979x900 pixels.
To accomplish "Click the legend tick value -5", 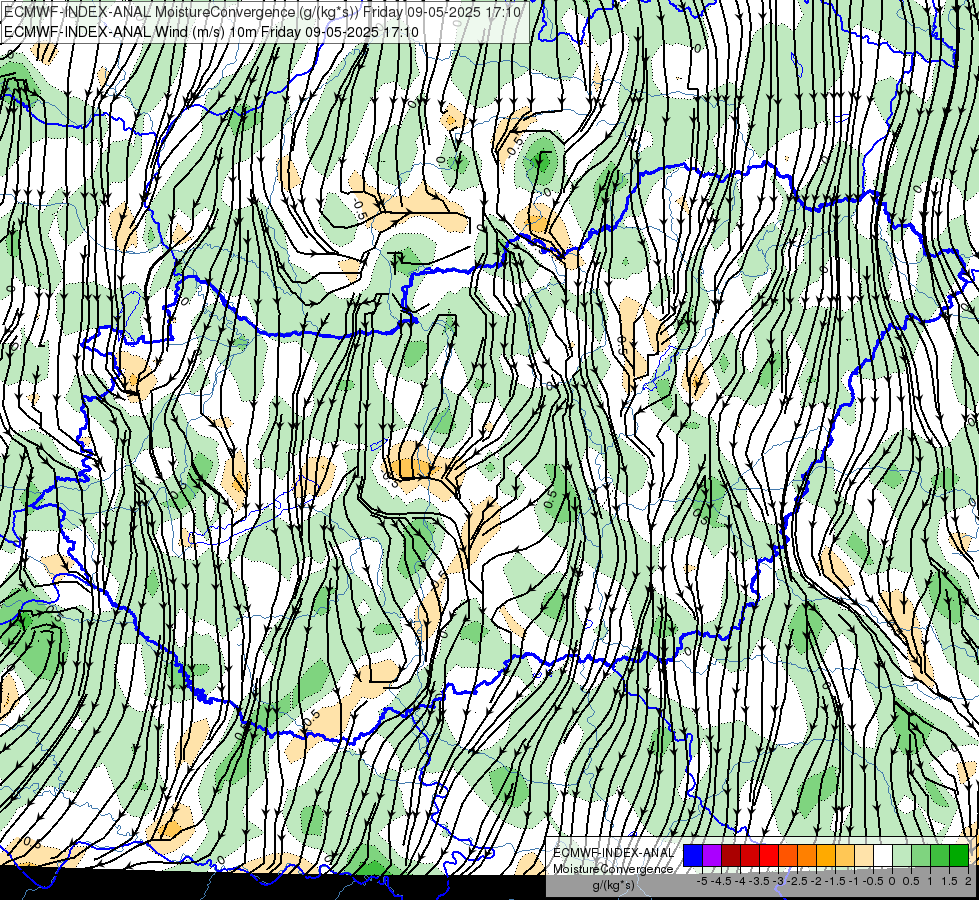I will tap(702, 881).
